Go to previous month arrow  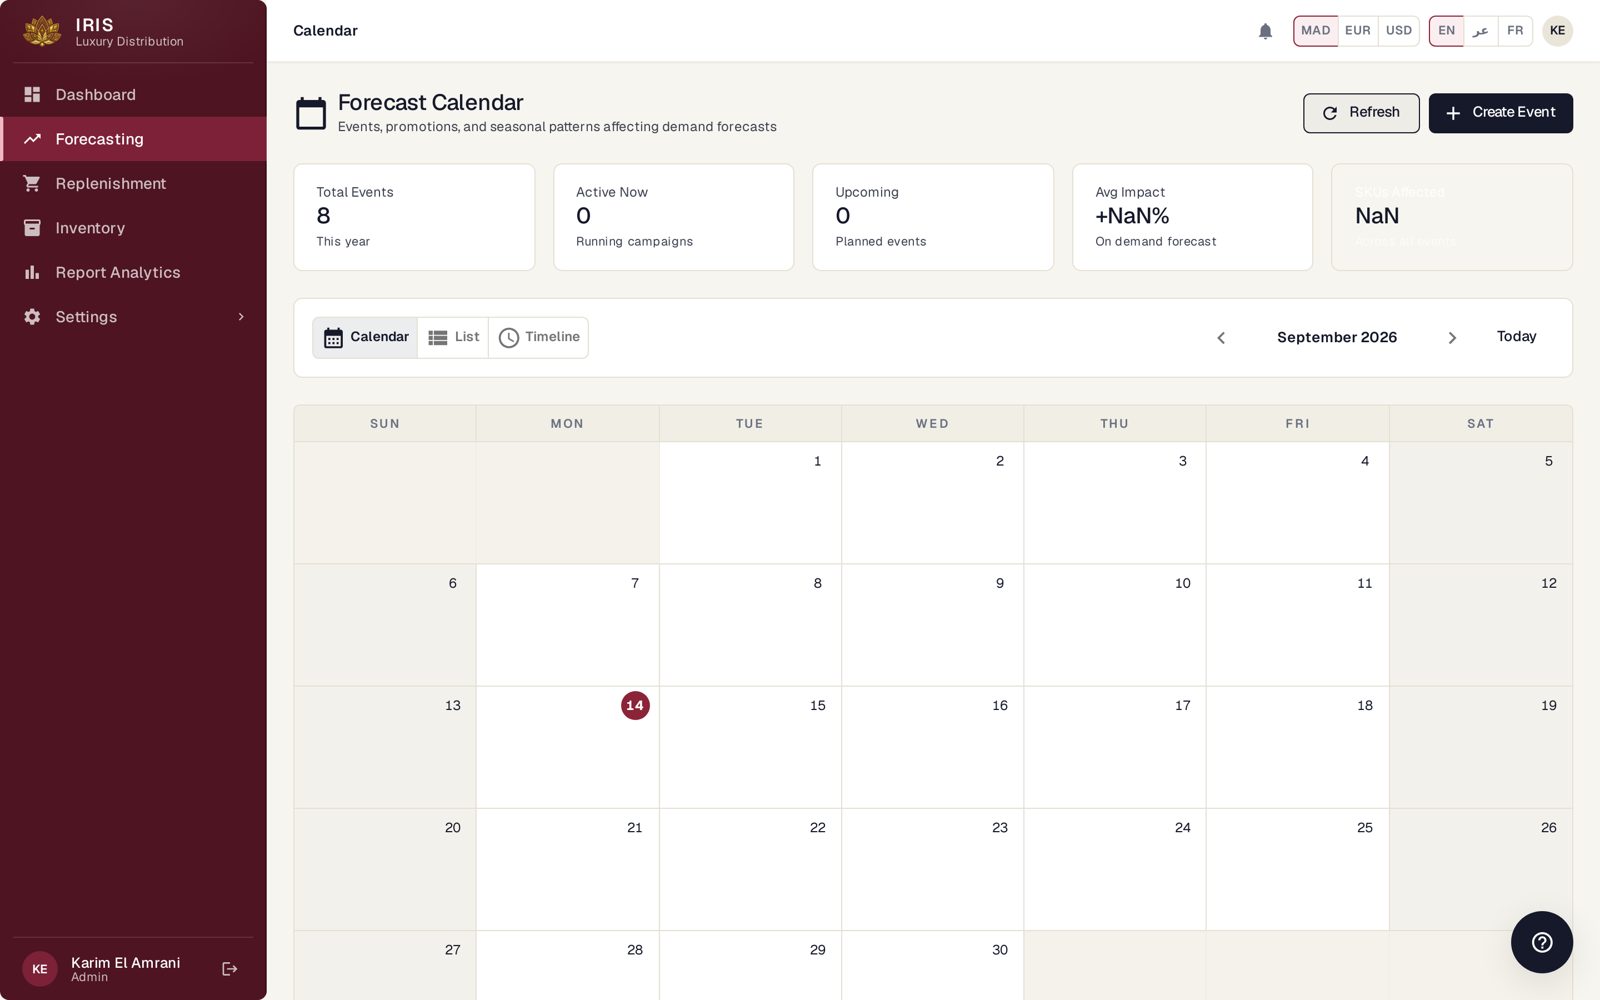[x=1221, y=338]
